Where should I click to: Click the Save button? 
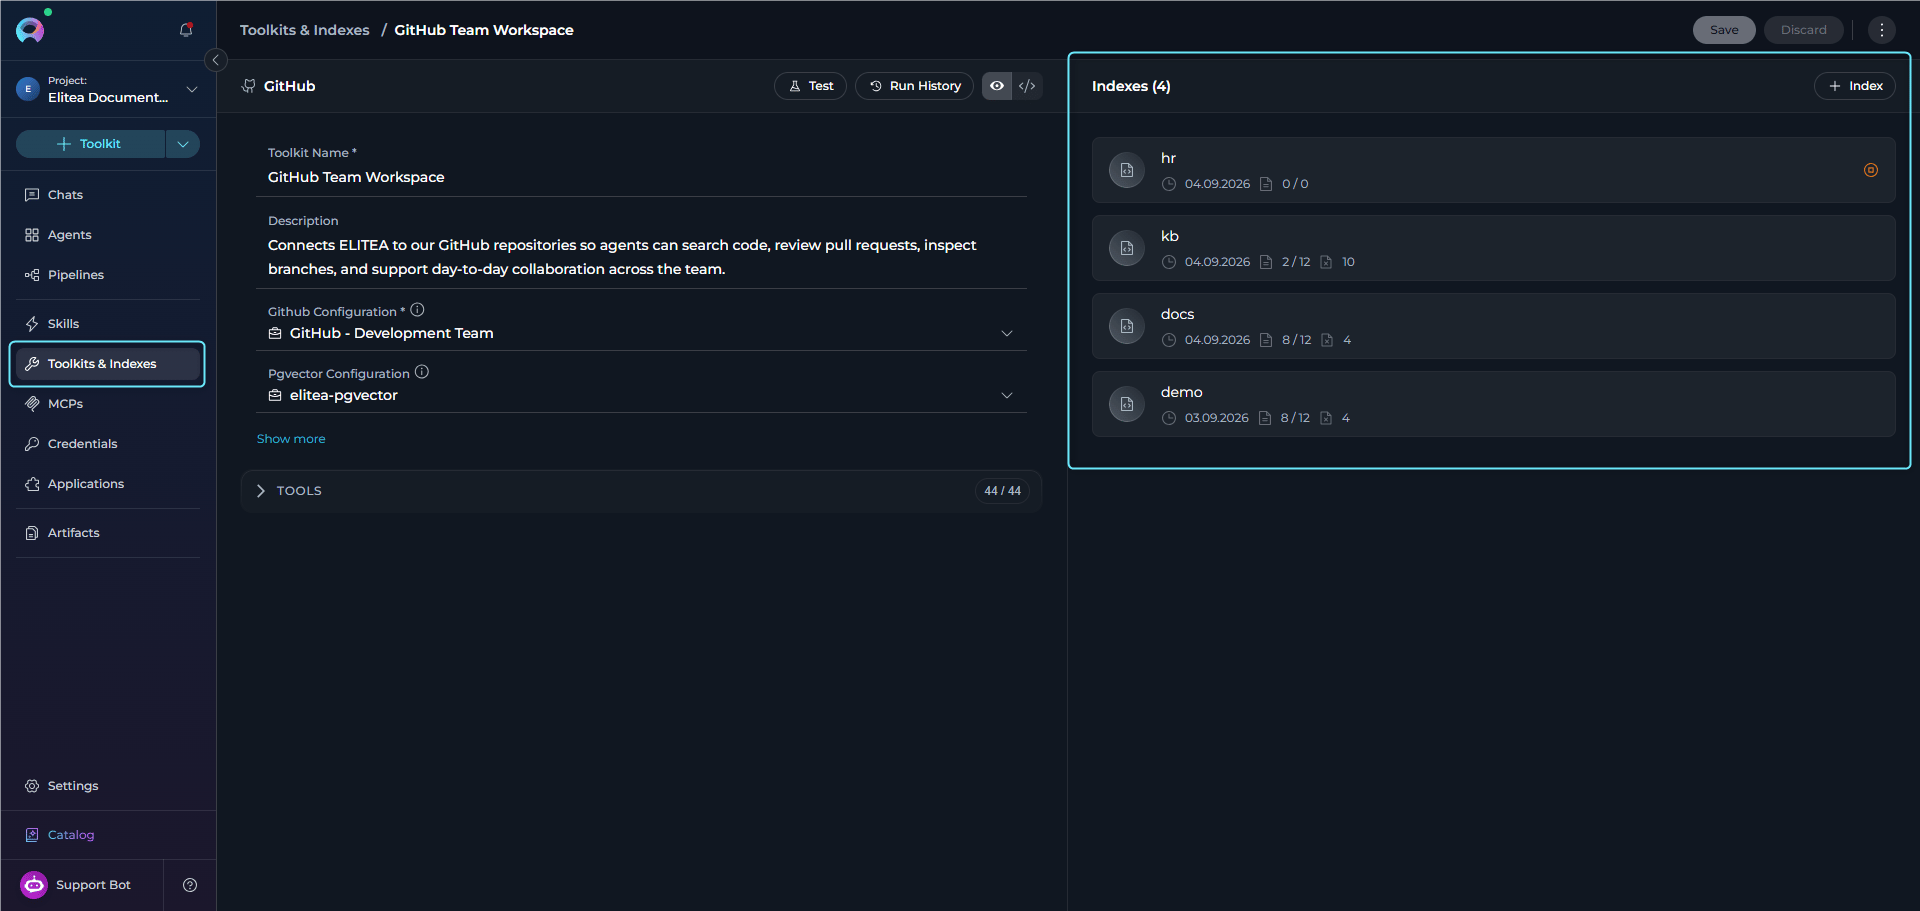[1724, 30]
